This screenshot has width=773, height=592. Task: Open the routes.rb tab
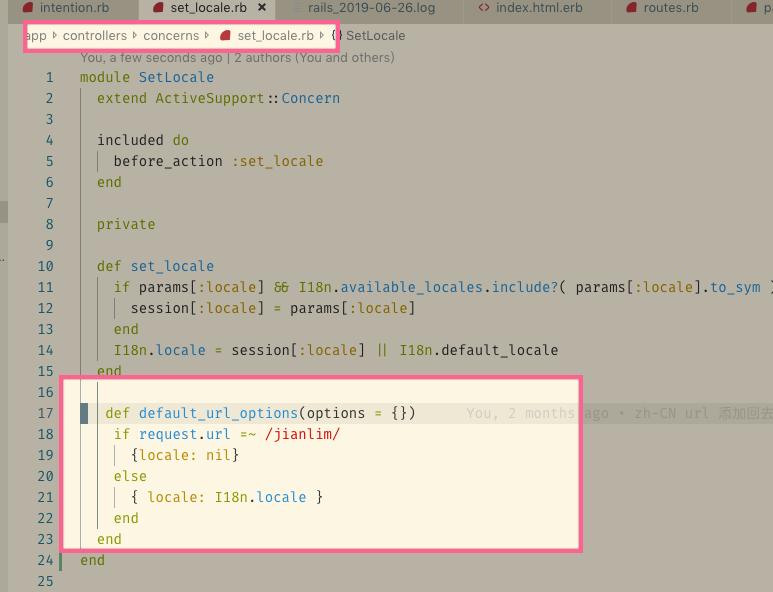[670, 8]
